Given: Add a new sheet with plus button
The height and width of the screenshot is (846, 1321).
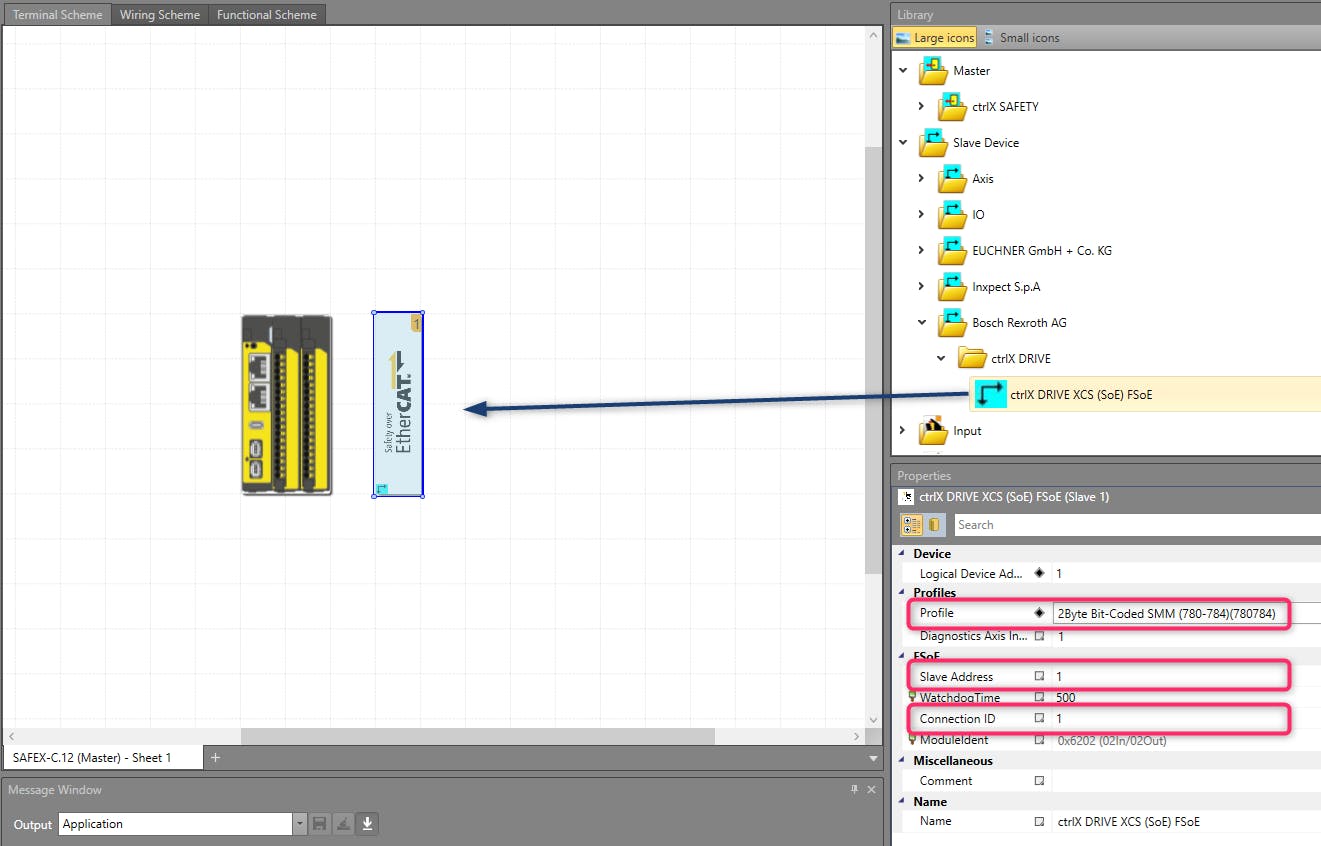Looking at the screenshot, I should click(x=215, y=758).
